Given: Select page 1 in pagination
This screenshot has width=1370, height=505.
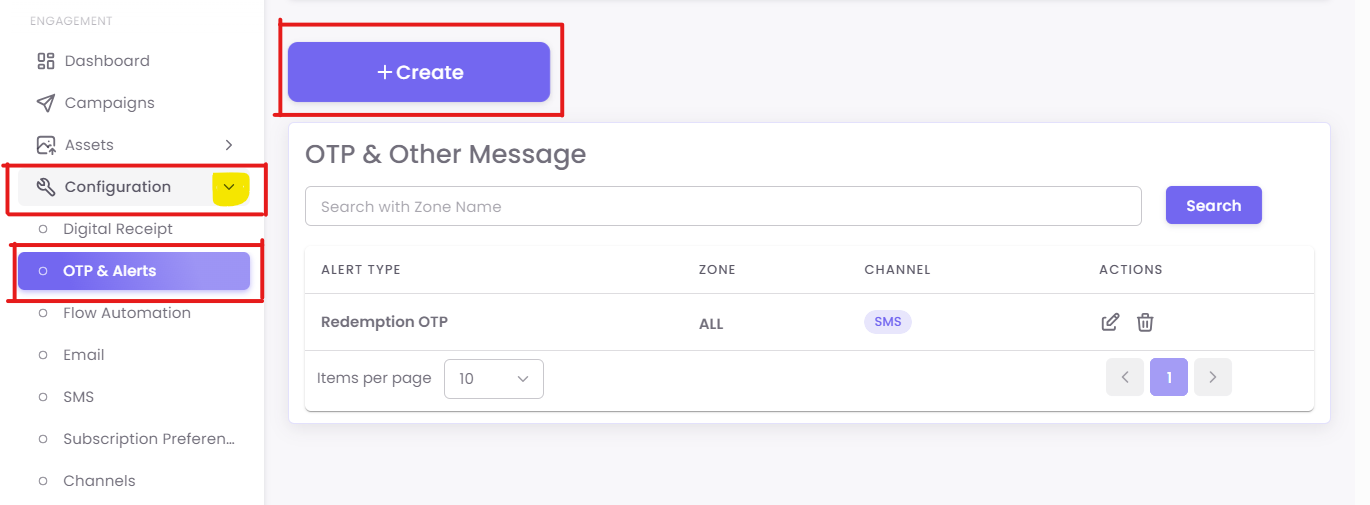Looking at the screenshot, I should (1169, 378).
